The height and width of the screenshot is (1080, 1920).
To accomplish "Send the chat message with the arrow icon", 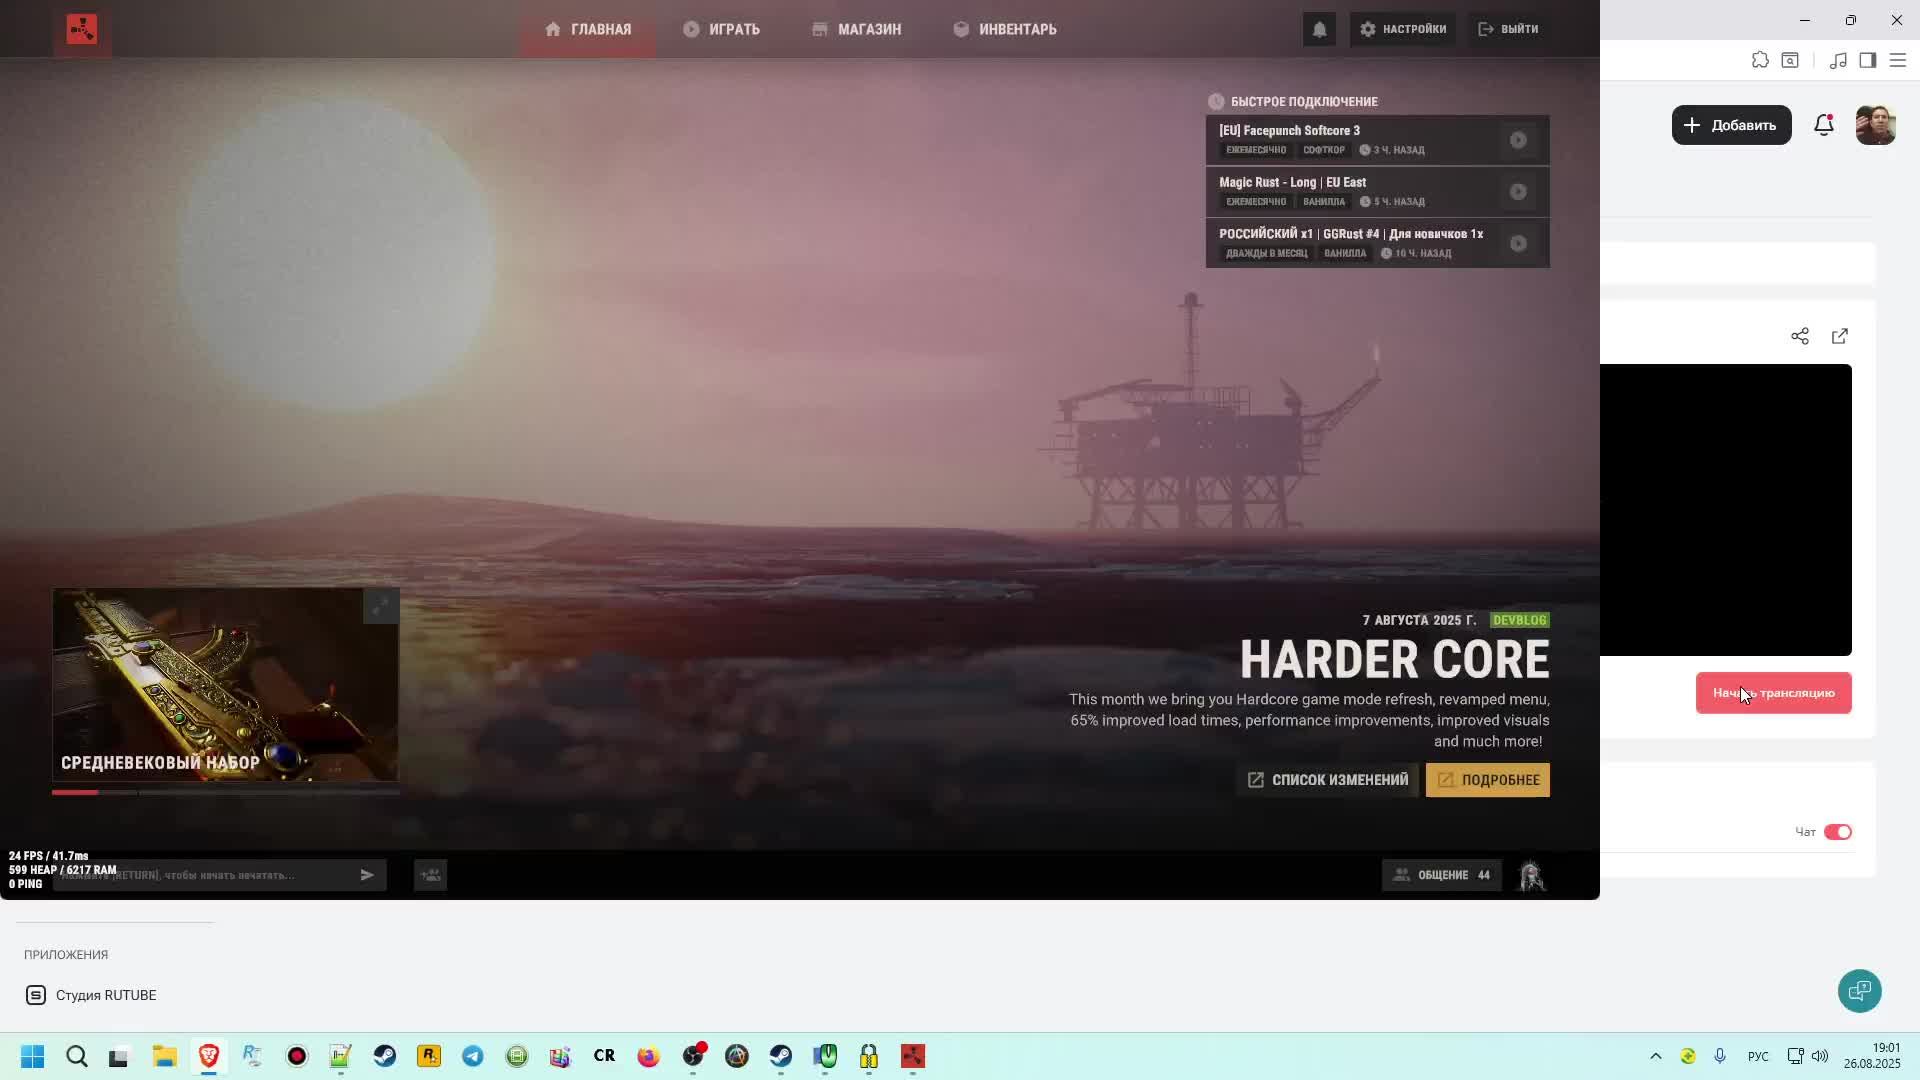I will click(x=367, y=875).
